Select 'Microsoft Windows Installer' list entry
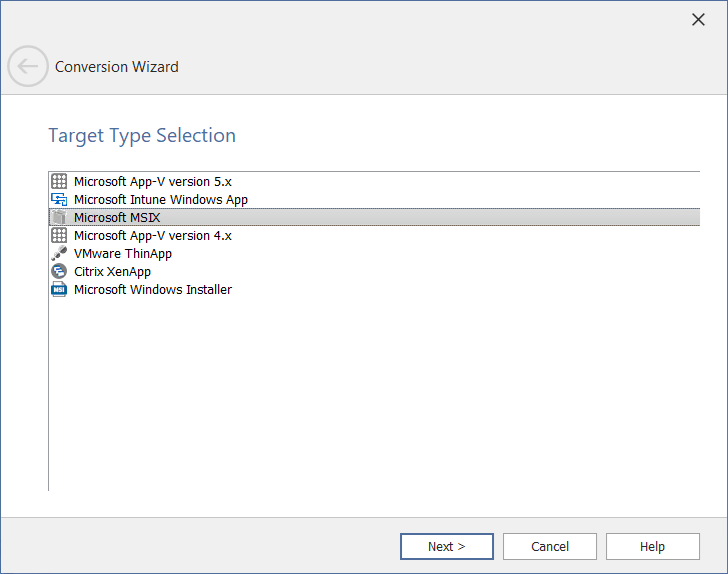Viewport: 728px width, 574px height. click(152, 290)
